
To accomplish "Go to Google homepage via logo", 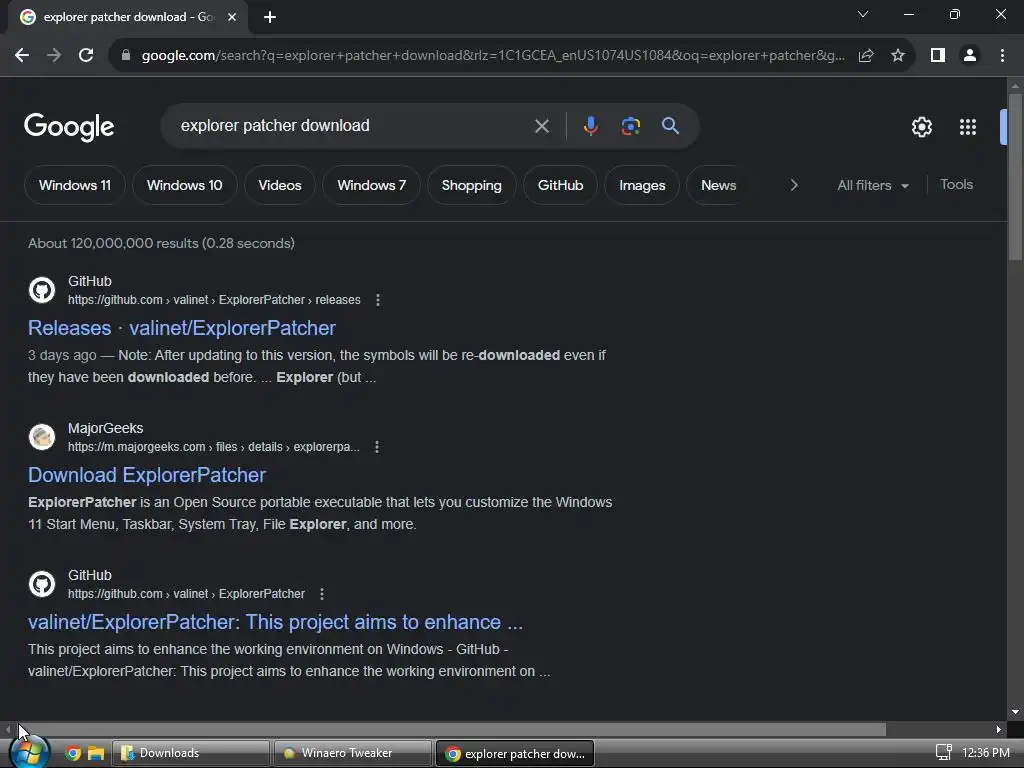I will click(69, 127).
